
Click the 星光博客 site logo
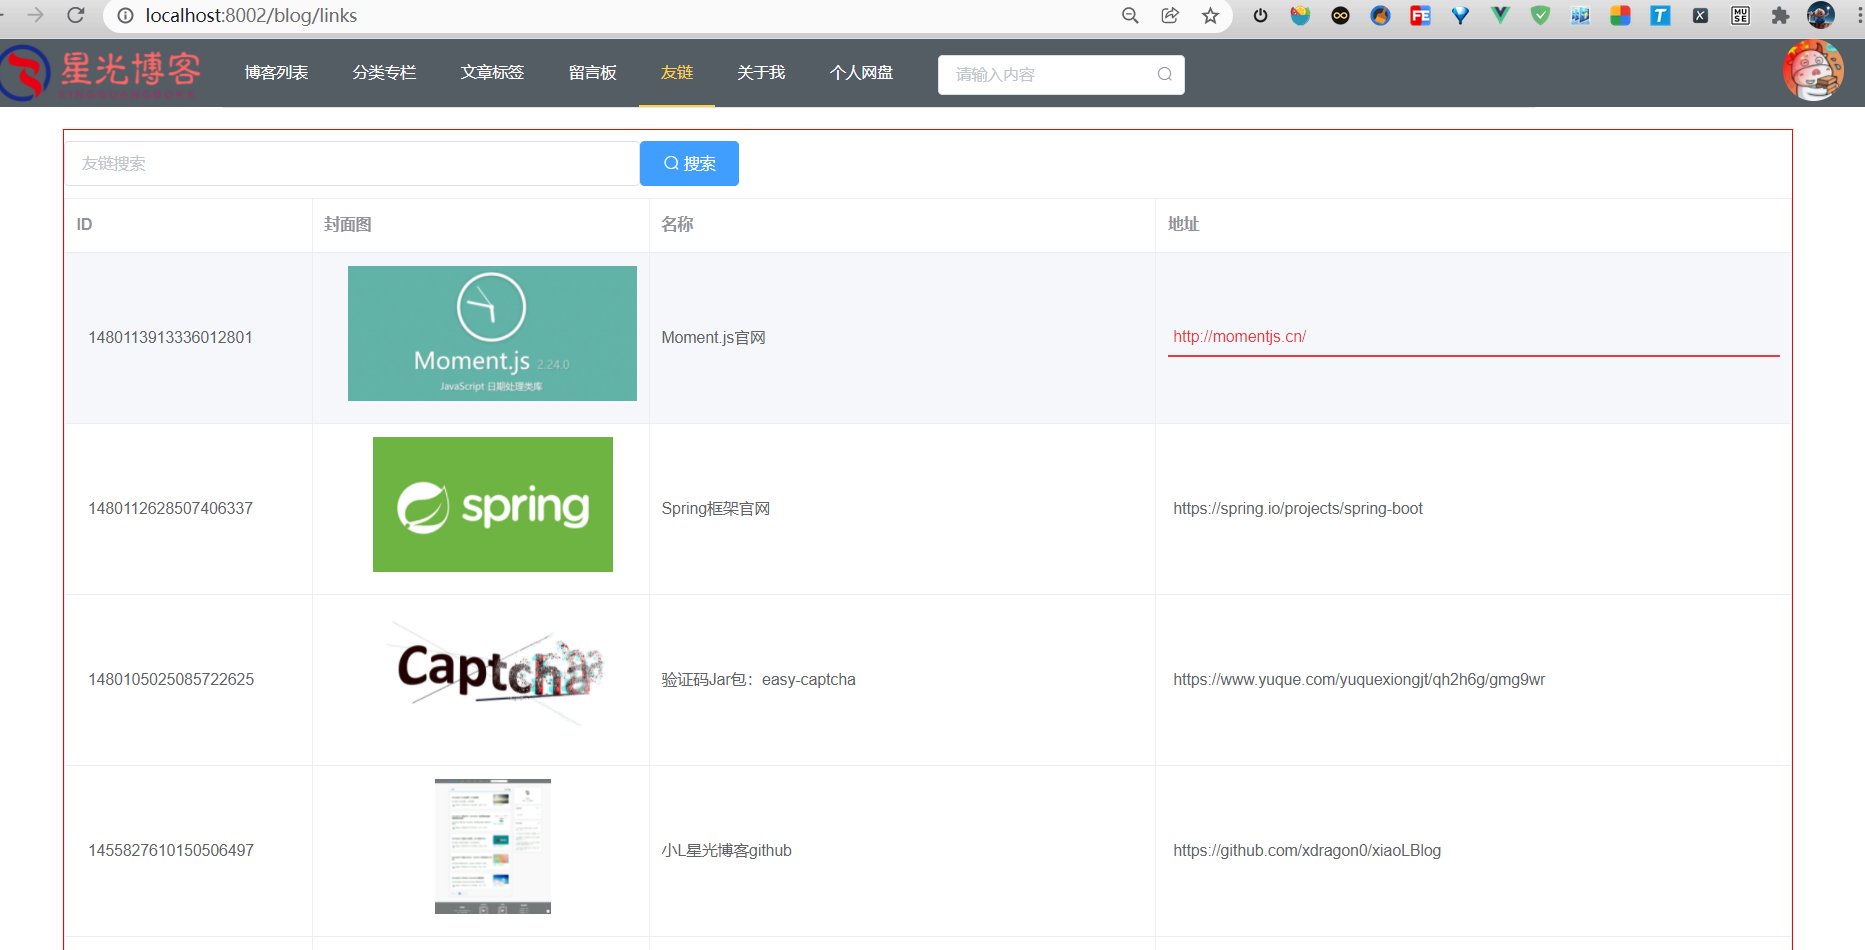pyautogui.click(x=101, y=73)
